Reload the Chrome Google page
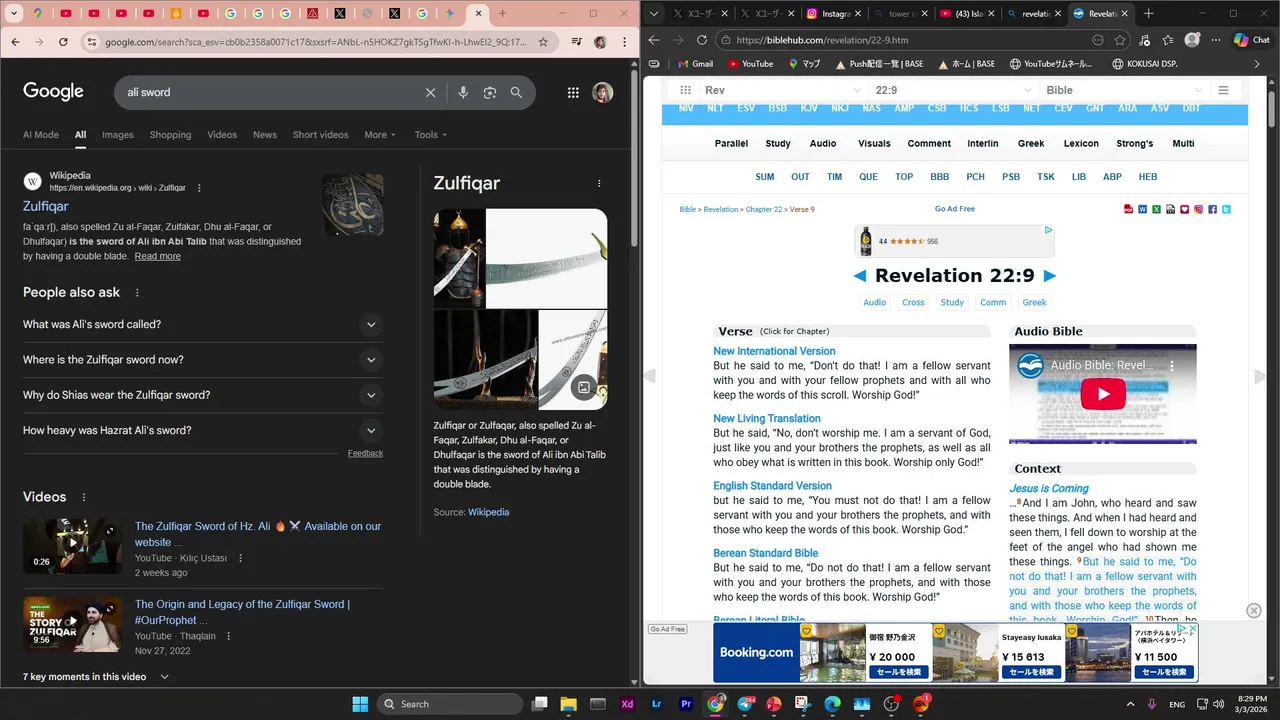The height and width of the screenshot is (720, 1280). tap(63, 42)
